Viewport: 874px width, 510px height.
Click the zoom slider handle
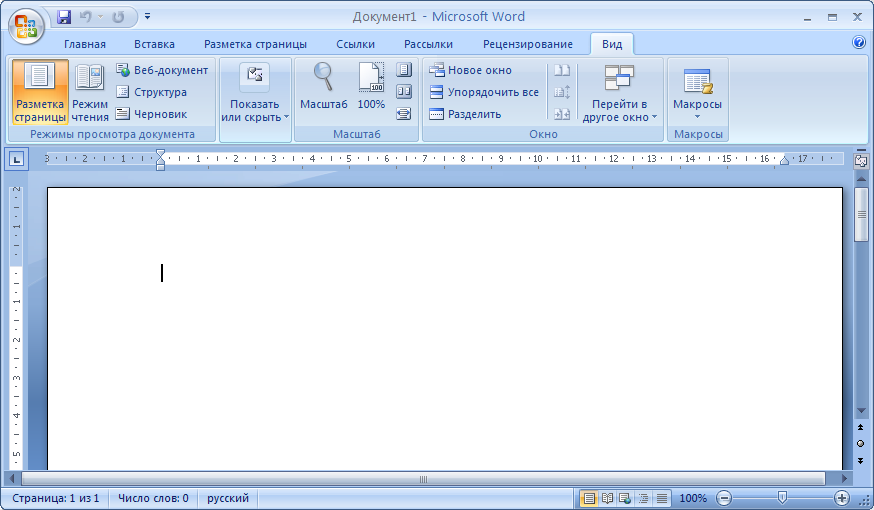tap(782, 497)
